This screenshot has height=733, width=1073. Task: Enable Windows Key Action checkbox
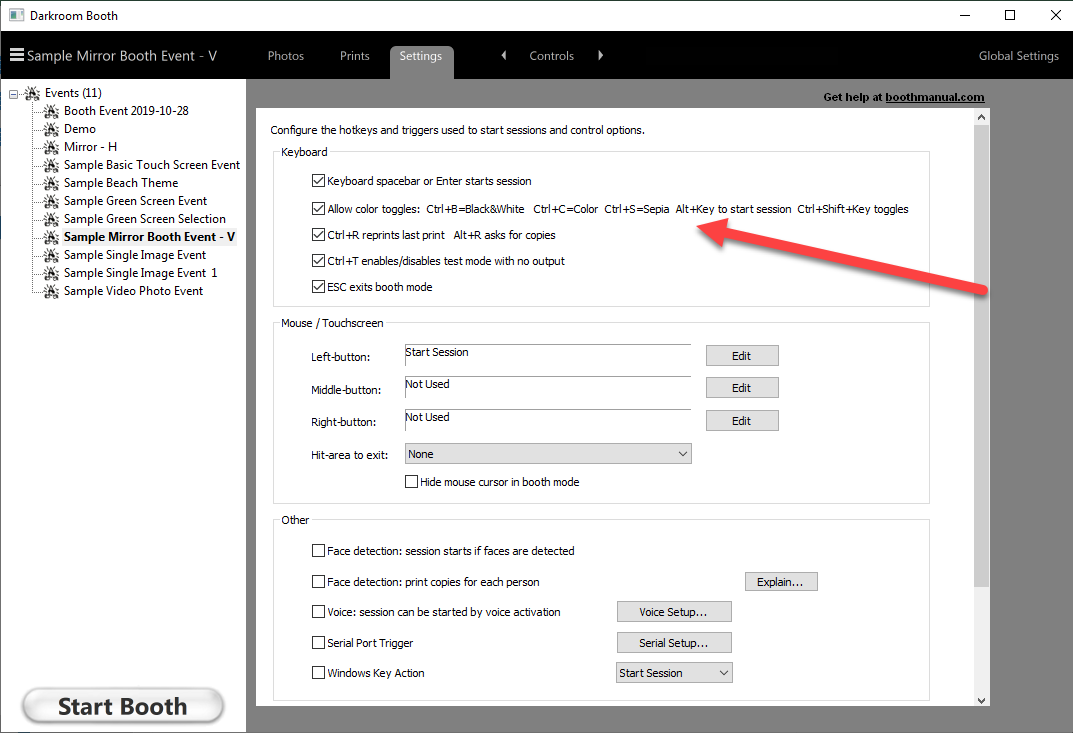click(318, 673)
